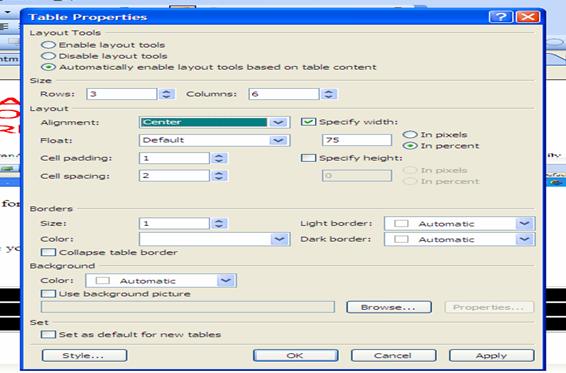Click the Columns number field
This screenshot has width=566, height=373.
284,94
